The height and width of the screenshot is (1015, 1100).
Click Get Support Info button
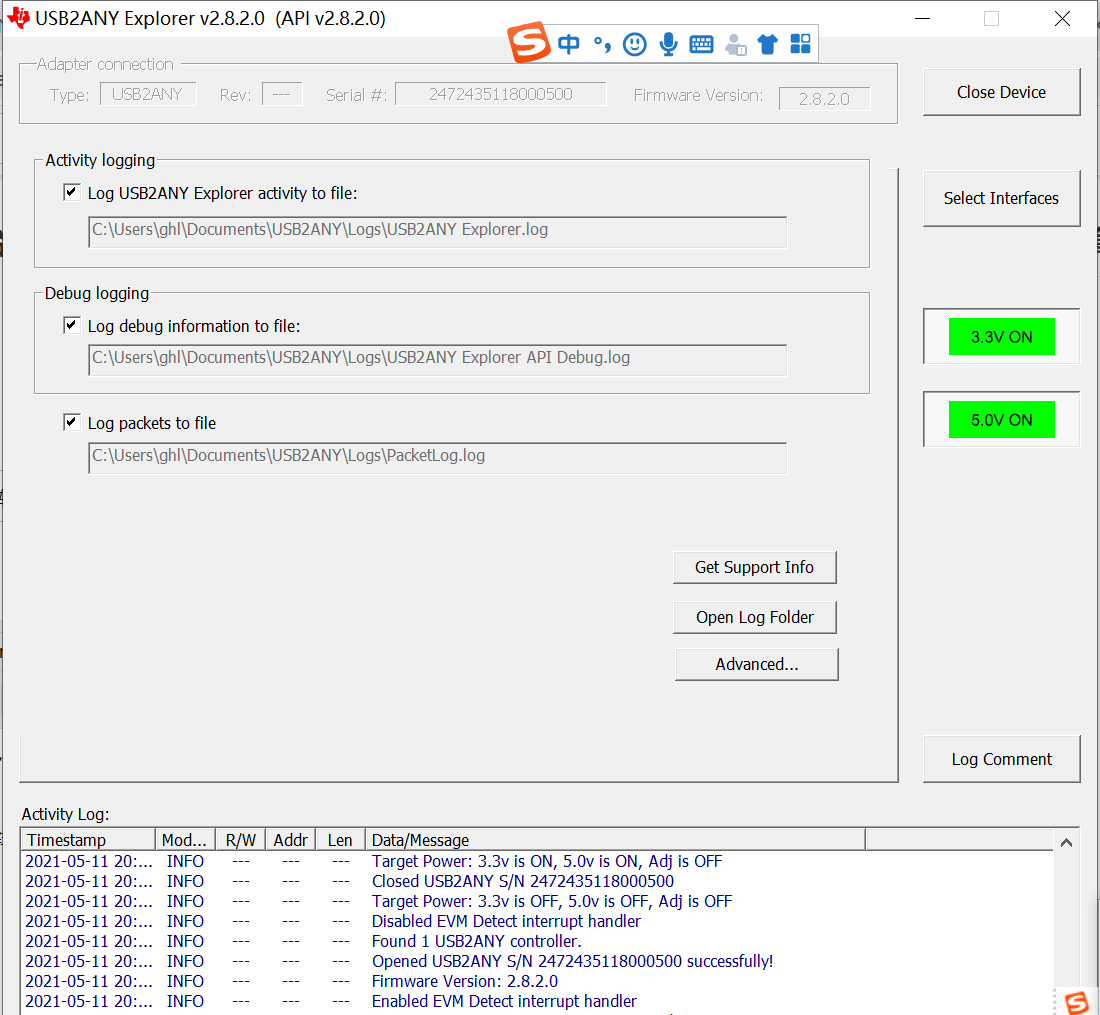coord(754,567)
